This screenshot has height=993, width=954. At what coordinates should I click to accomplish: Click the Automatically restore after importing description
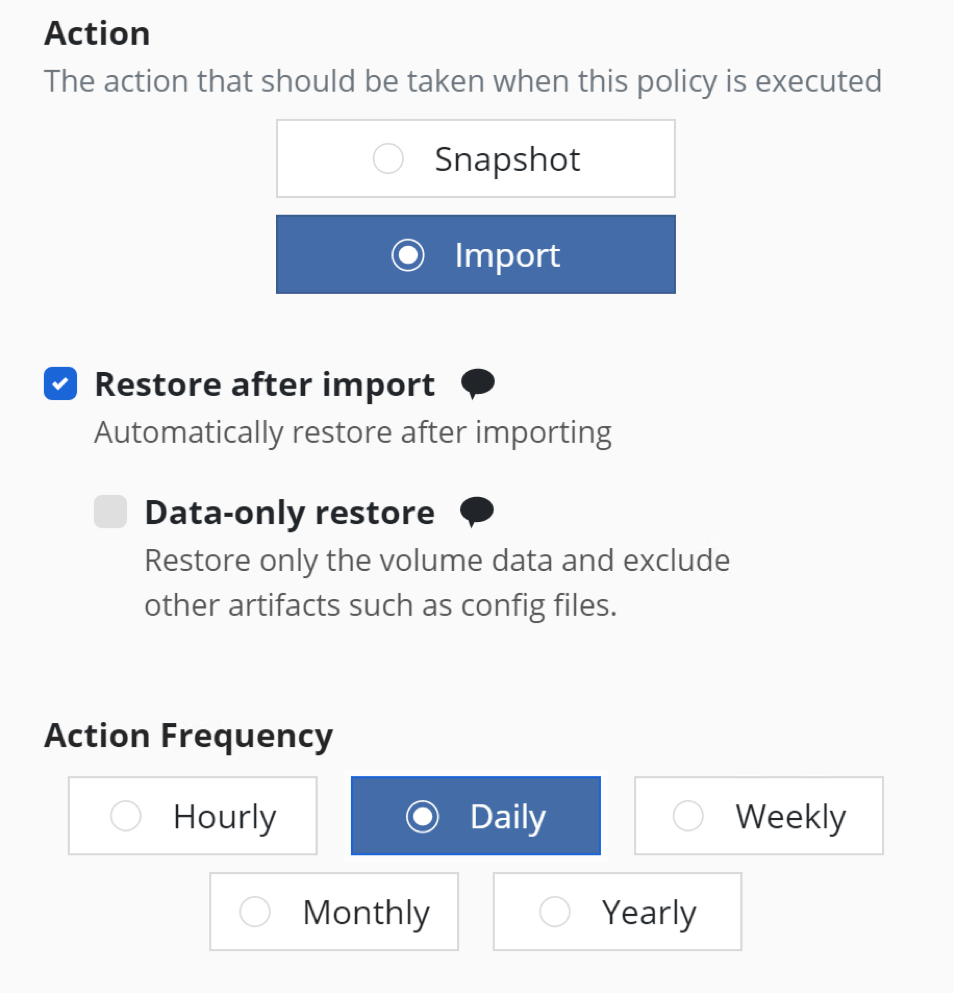[353, 433]
